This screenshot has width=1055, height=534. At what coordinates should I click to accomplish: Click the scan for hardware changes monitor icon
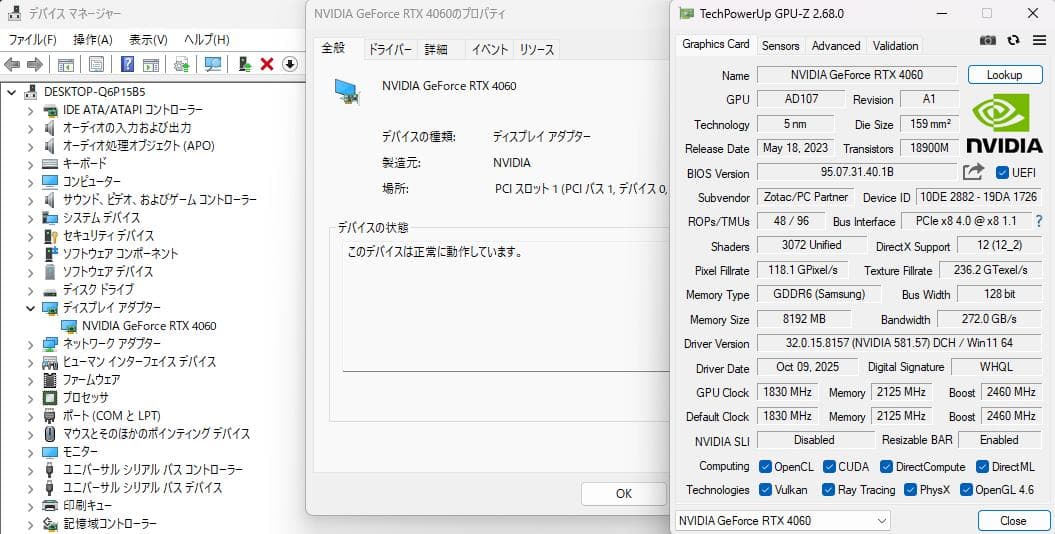(x=213, y=65)
